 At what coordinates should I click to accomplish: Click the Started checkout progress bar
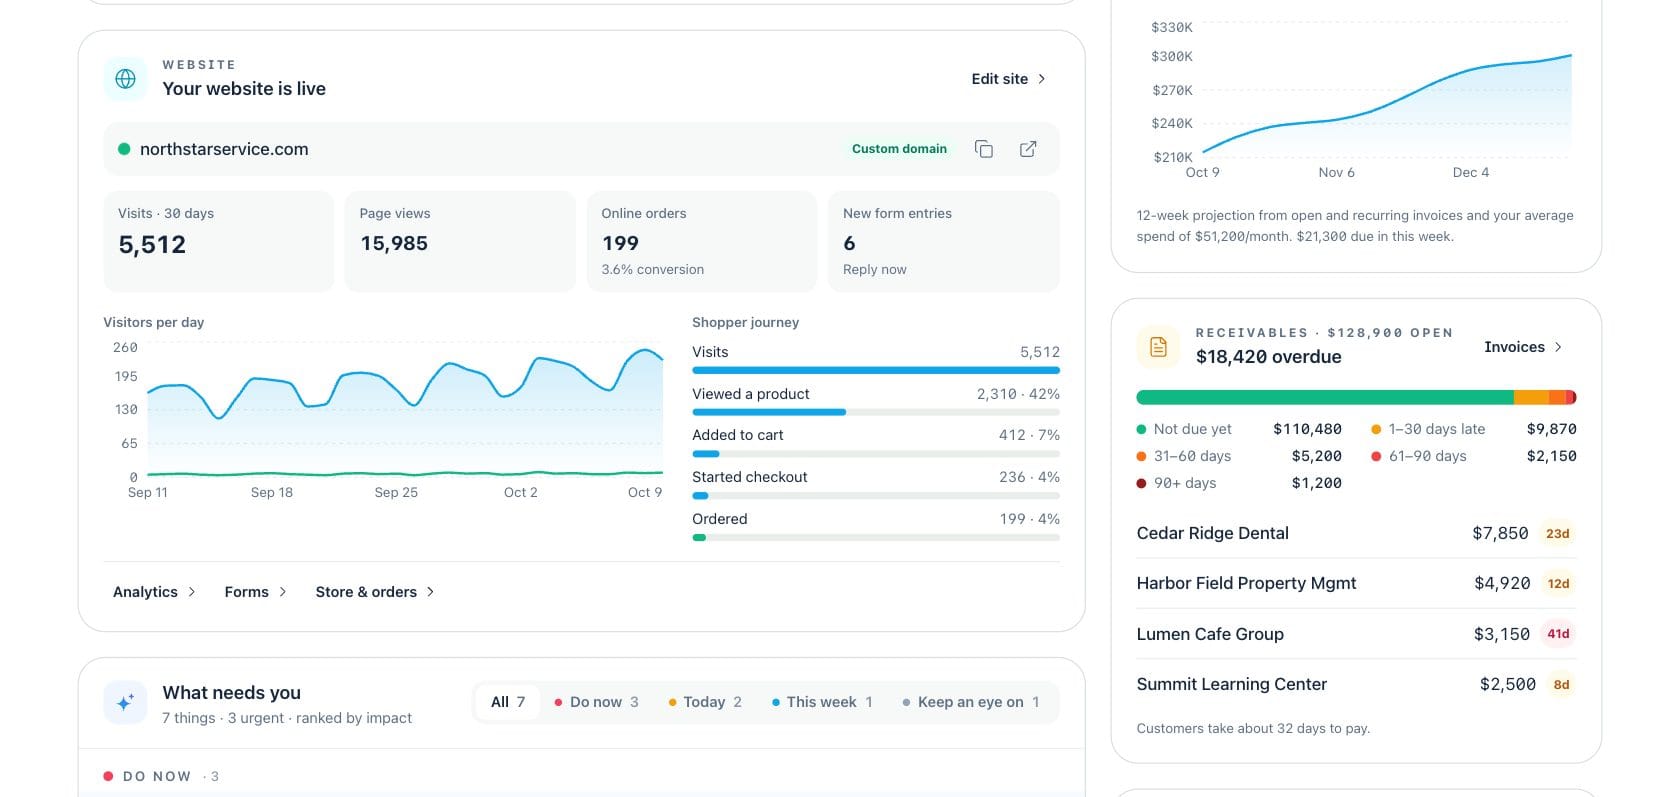(x=876, y=496)
